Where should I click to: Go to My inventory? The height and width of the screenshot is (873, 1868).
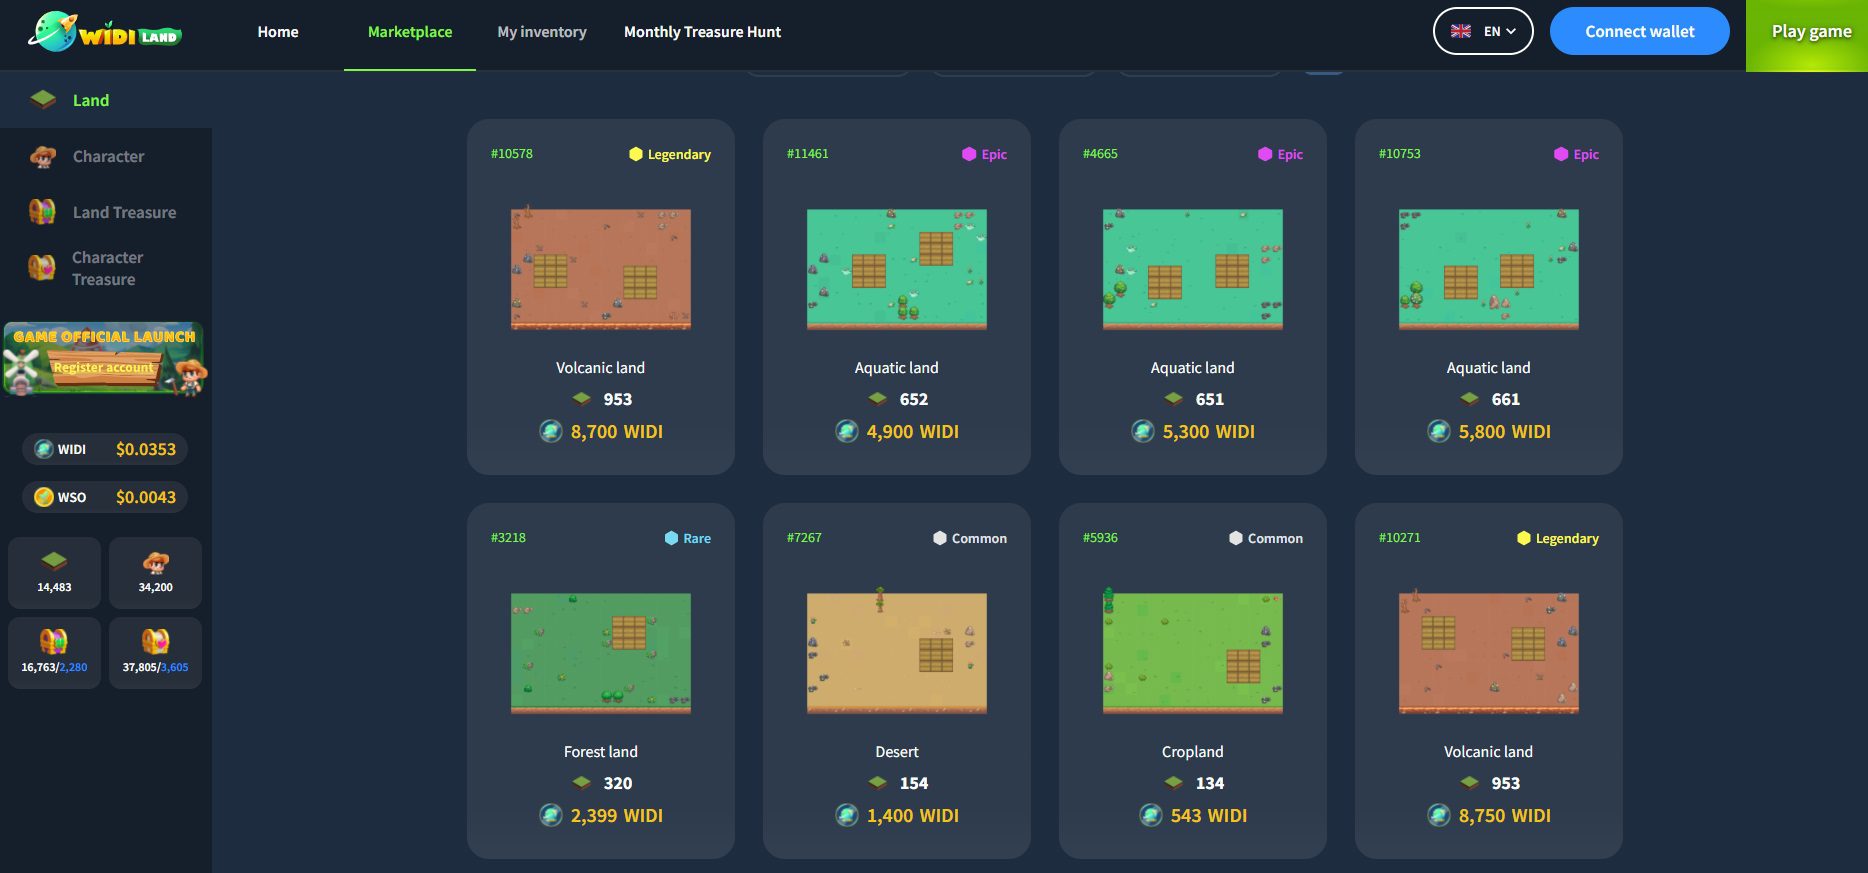click(x=542, y=32)
